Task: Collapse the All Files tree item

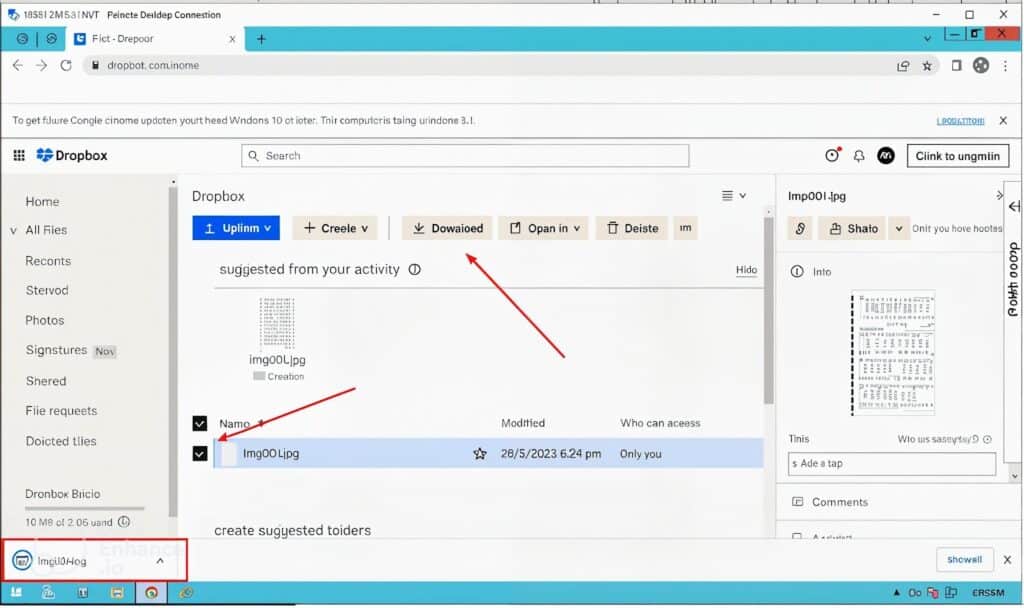Action: coord(13,231)
